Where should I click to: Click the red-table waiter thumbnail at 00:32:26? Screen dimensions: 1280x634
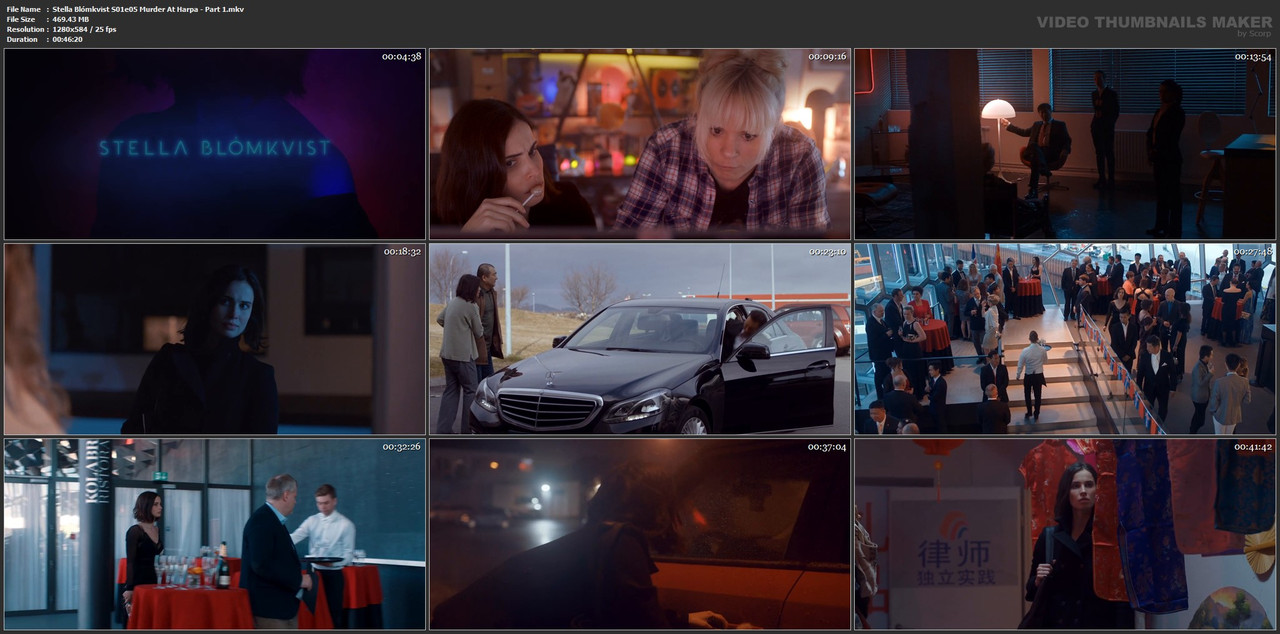coord(215,534)
